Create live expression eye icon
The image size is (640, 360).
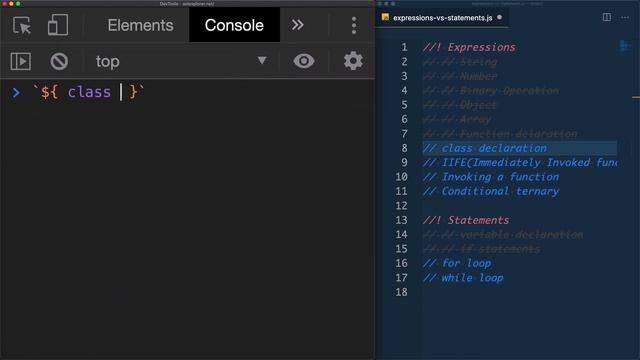304,61
